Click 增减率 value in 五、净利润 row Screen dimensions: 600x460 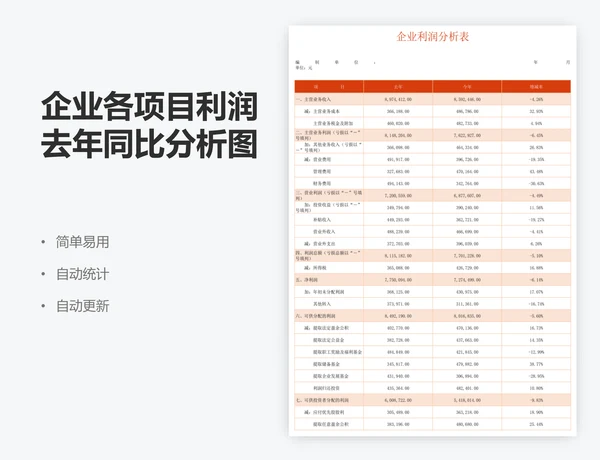536,280
